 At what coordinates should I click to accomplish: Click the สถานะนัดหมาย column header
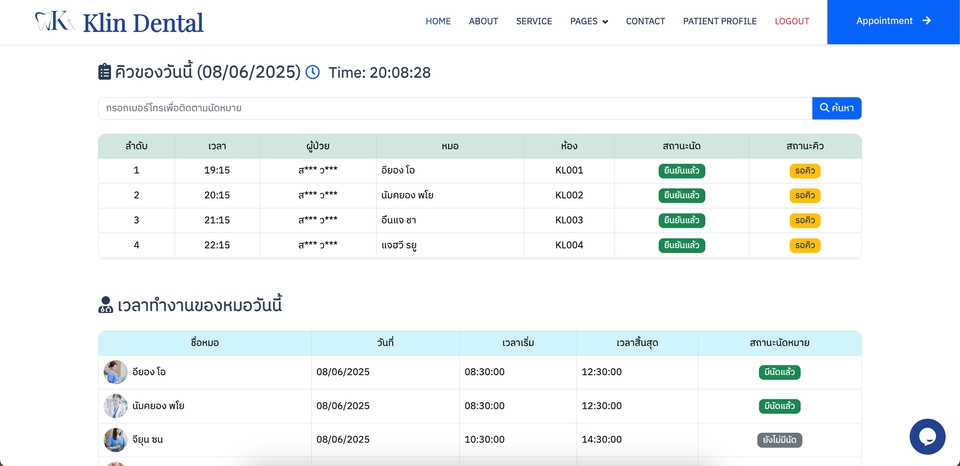(x=779, y=343)
